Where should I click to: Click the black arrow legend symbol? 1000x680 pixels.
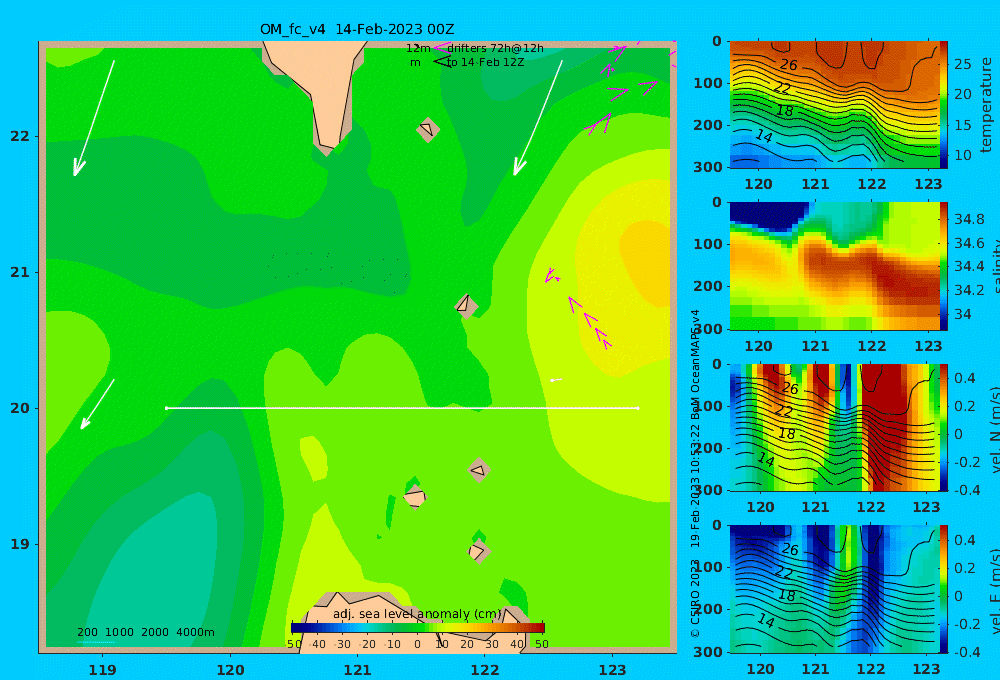[441, 61]
